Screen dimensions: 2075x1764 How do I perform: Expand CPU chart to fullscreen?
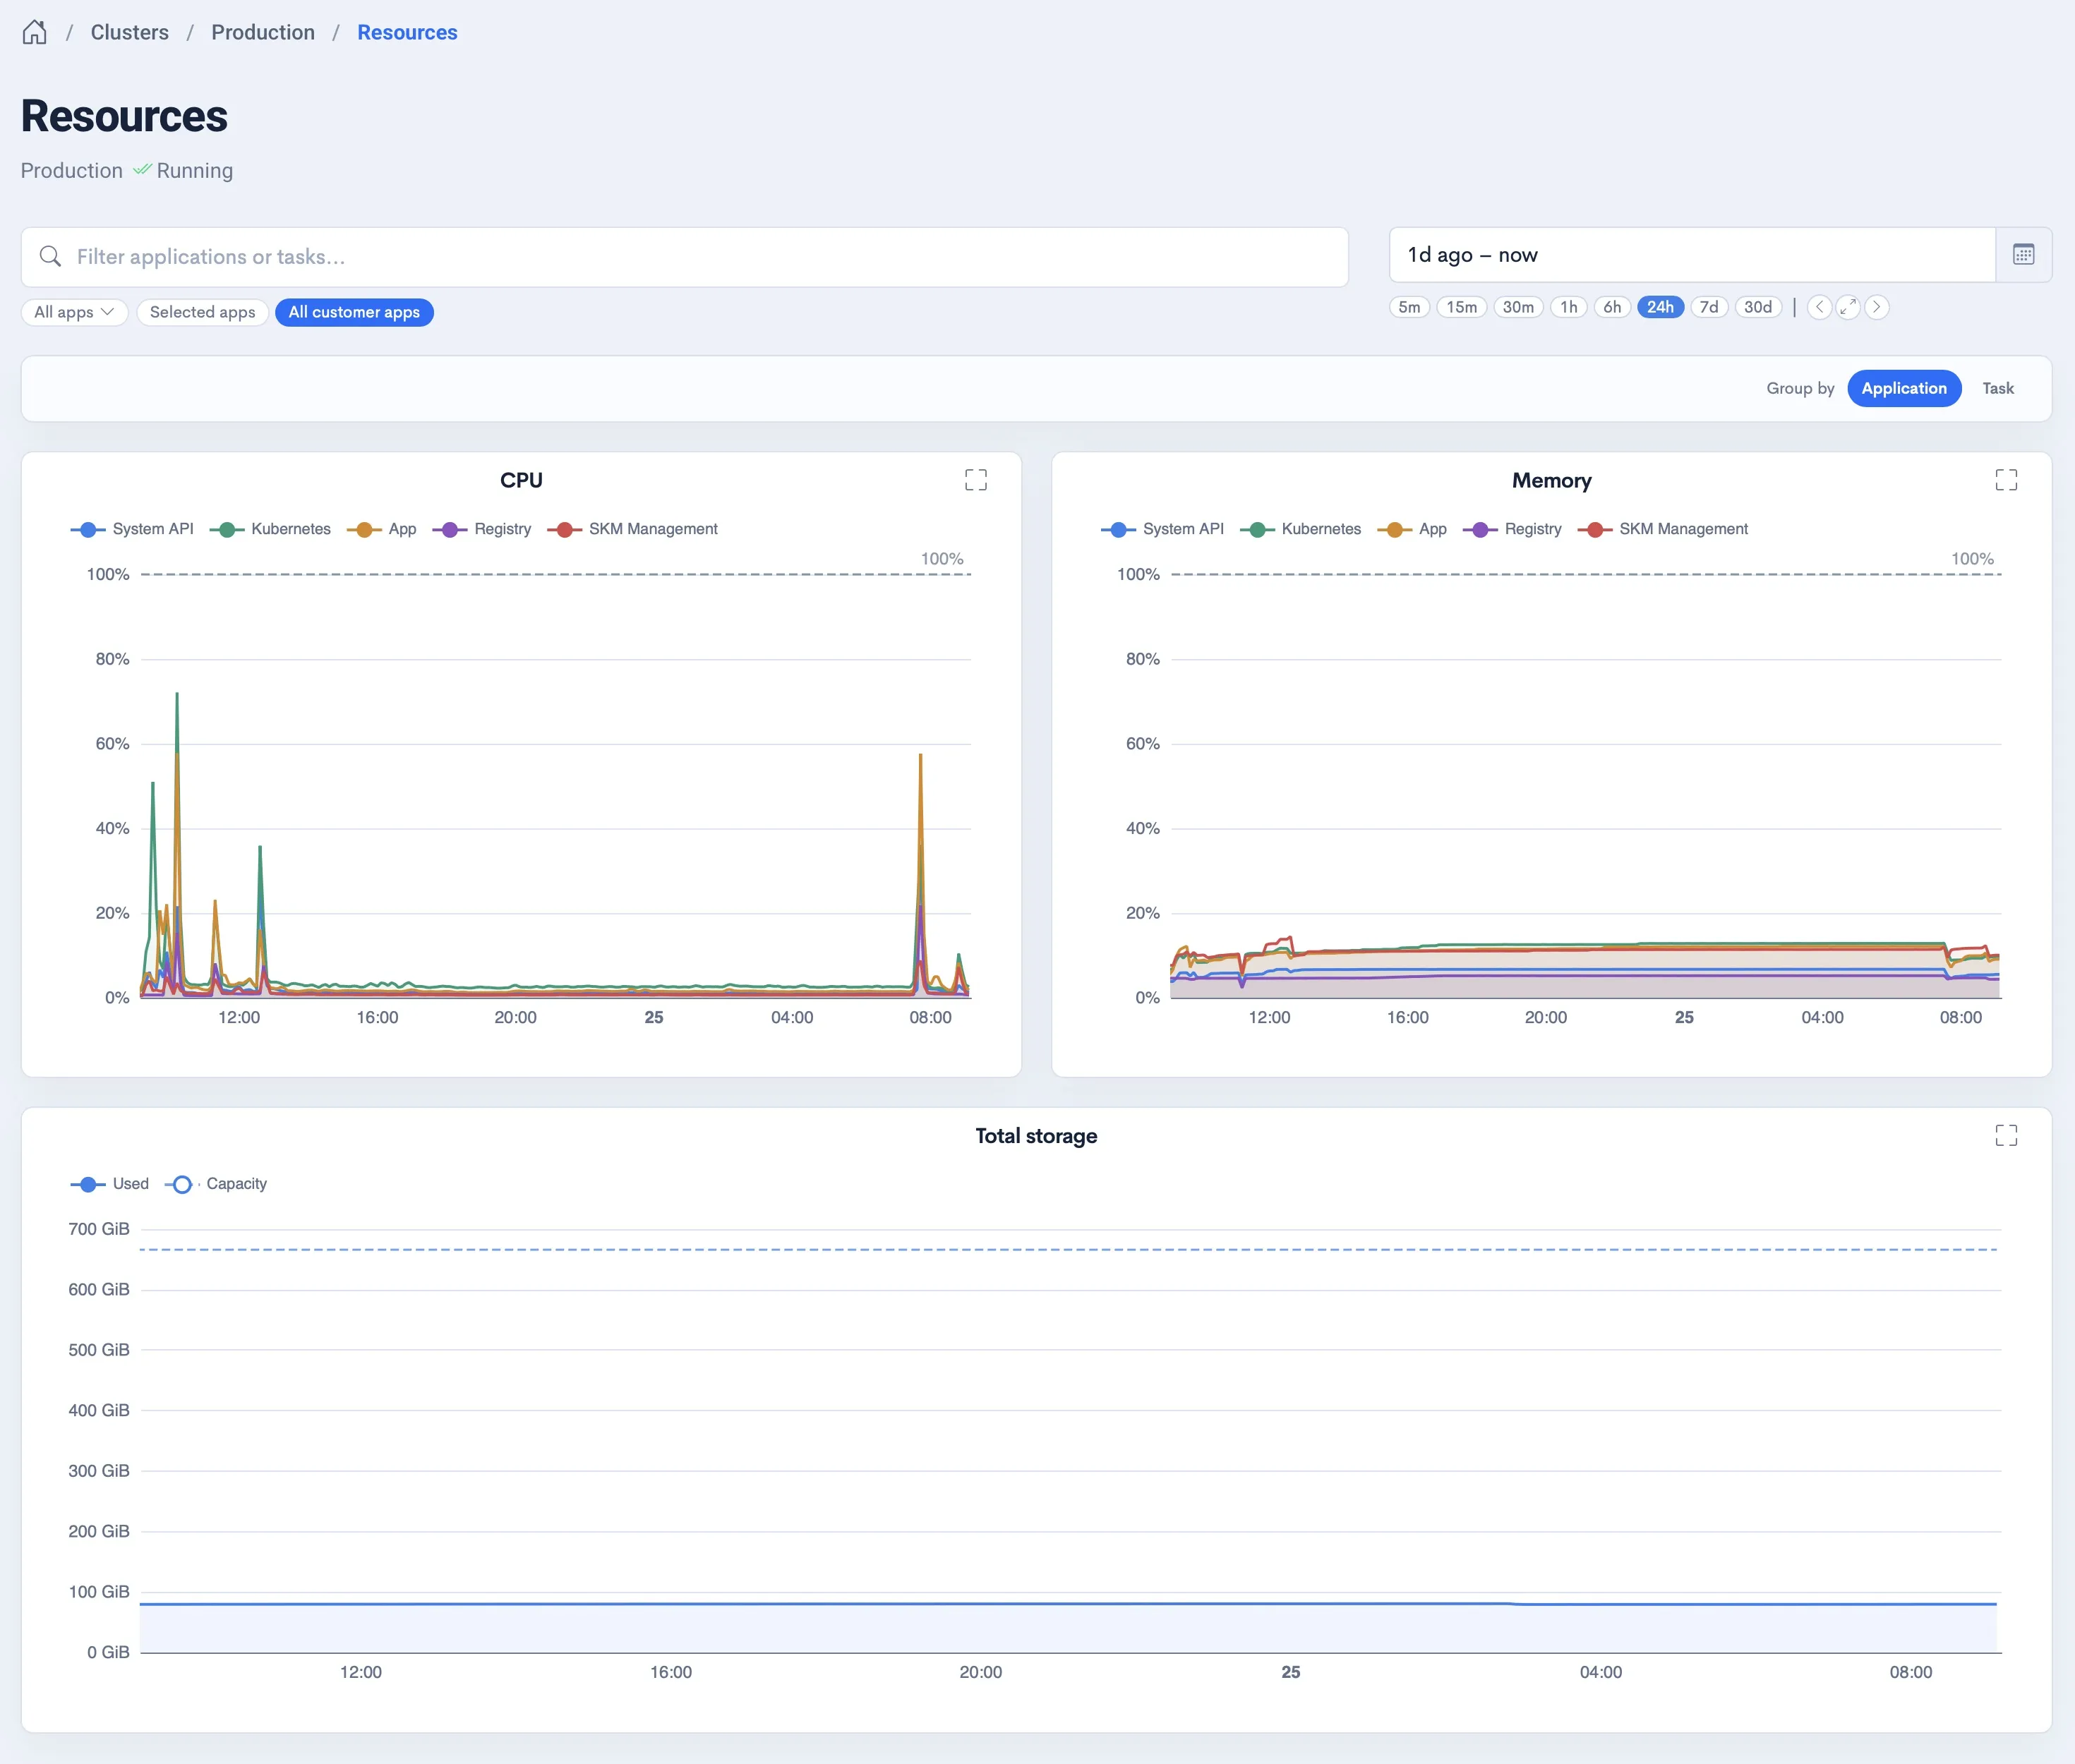click(x=976, y=480)
